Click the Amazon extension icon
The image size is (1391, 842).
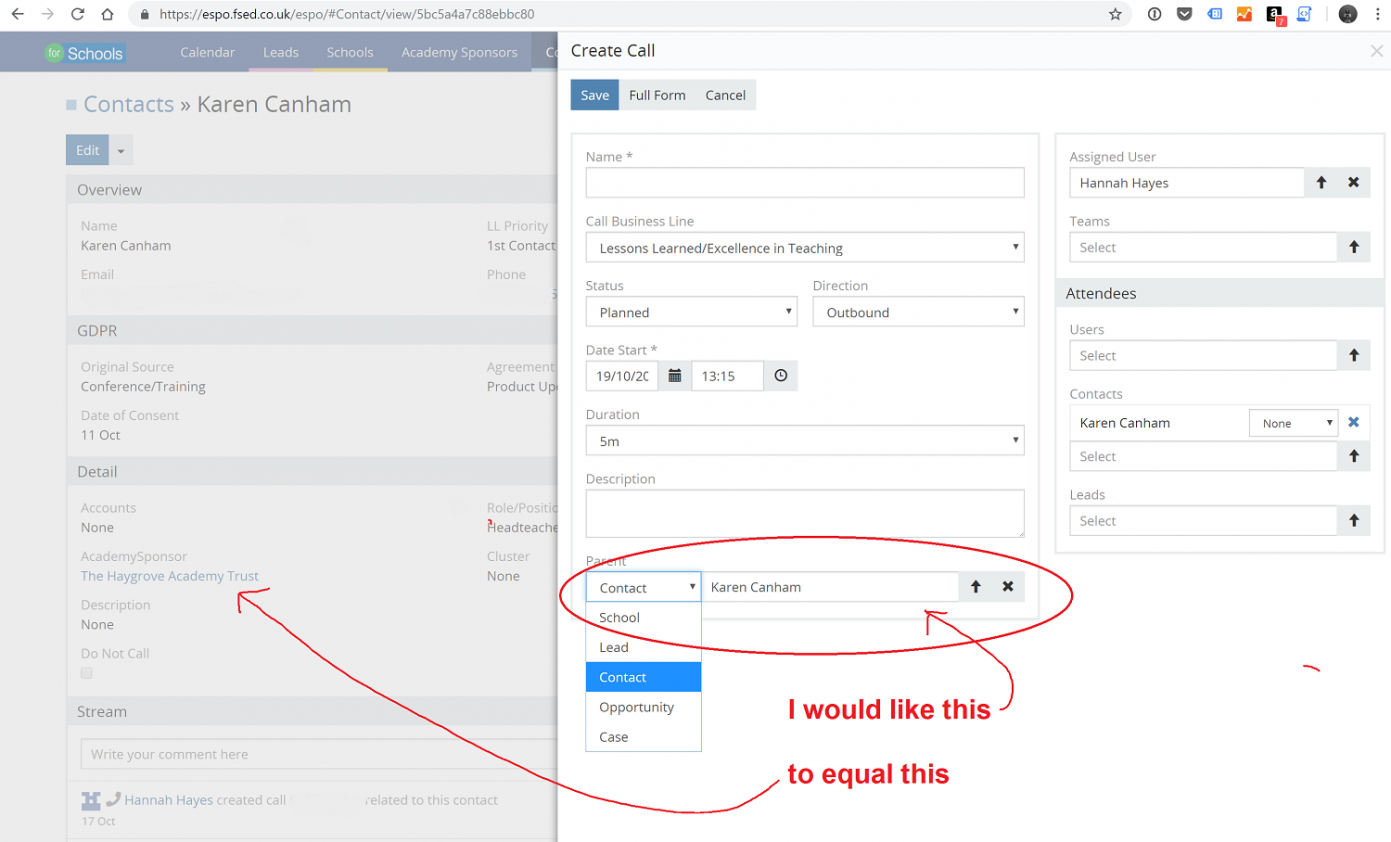point(1275,15)
